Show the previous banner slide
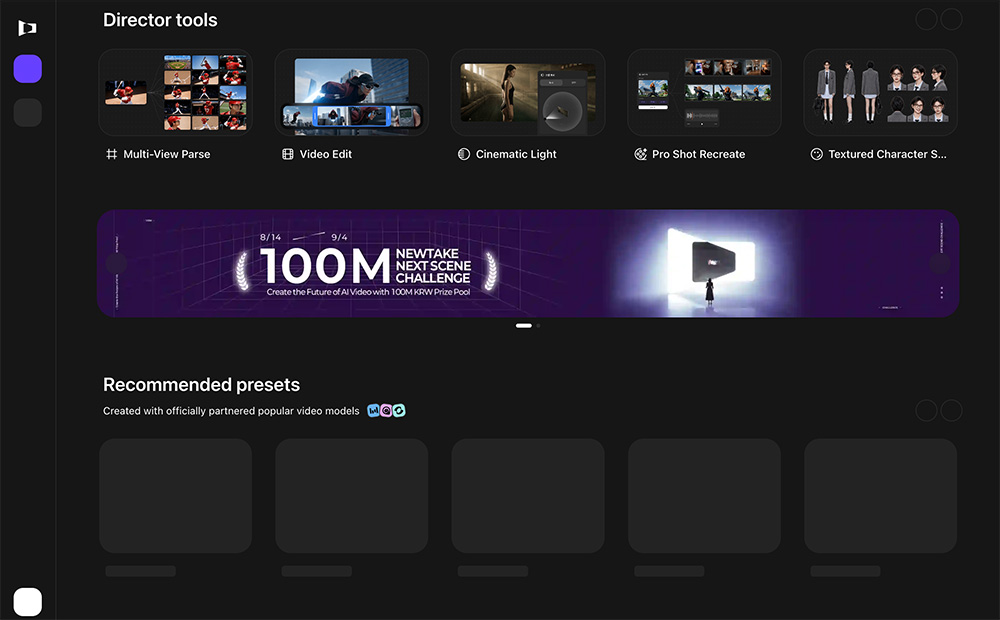 pos(116,263)
